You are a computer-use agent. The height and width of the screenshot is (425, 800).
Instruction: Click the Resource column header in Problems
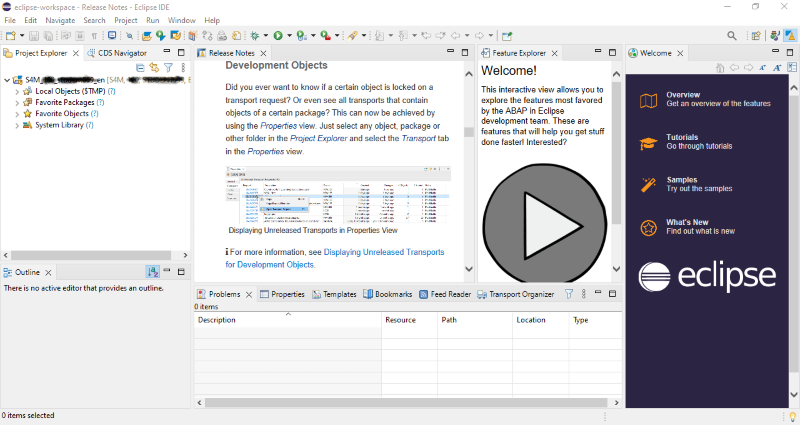click(409, 320)
